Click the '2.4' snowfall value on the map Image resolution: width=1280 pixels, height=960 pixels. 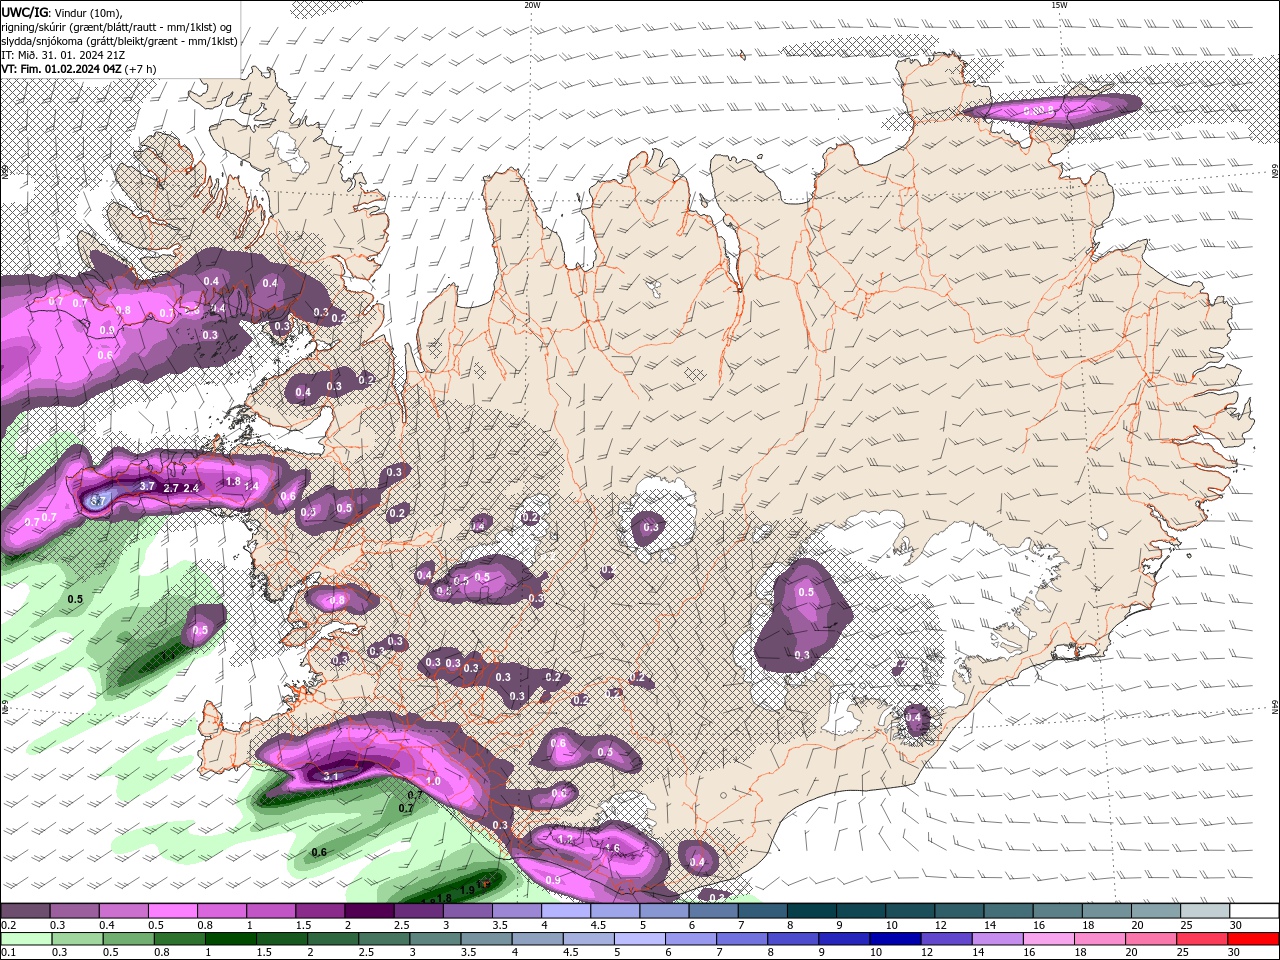(192, 488)
